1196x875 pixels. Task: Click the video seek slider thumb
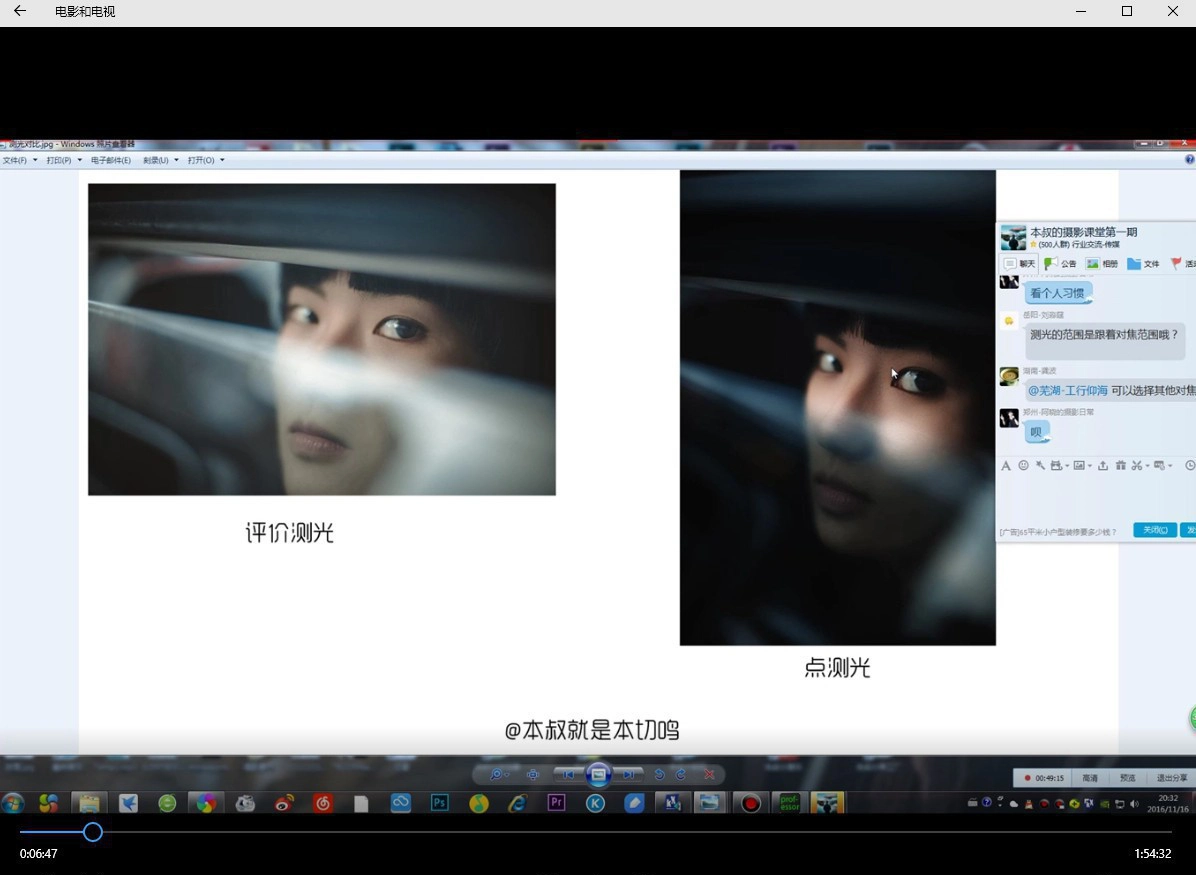click(93, 832)
